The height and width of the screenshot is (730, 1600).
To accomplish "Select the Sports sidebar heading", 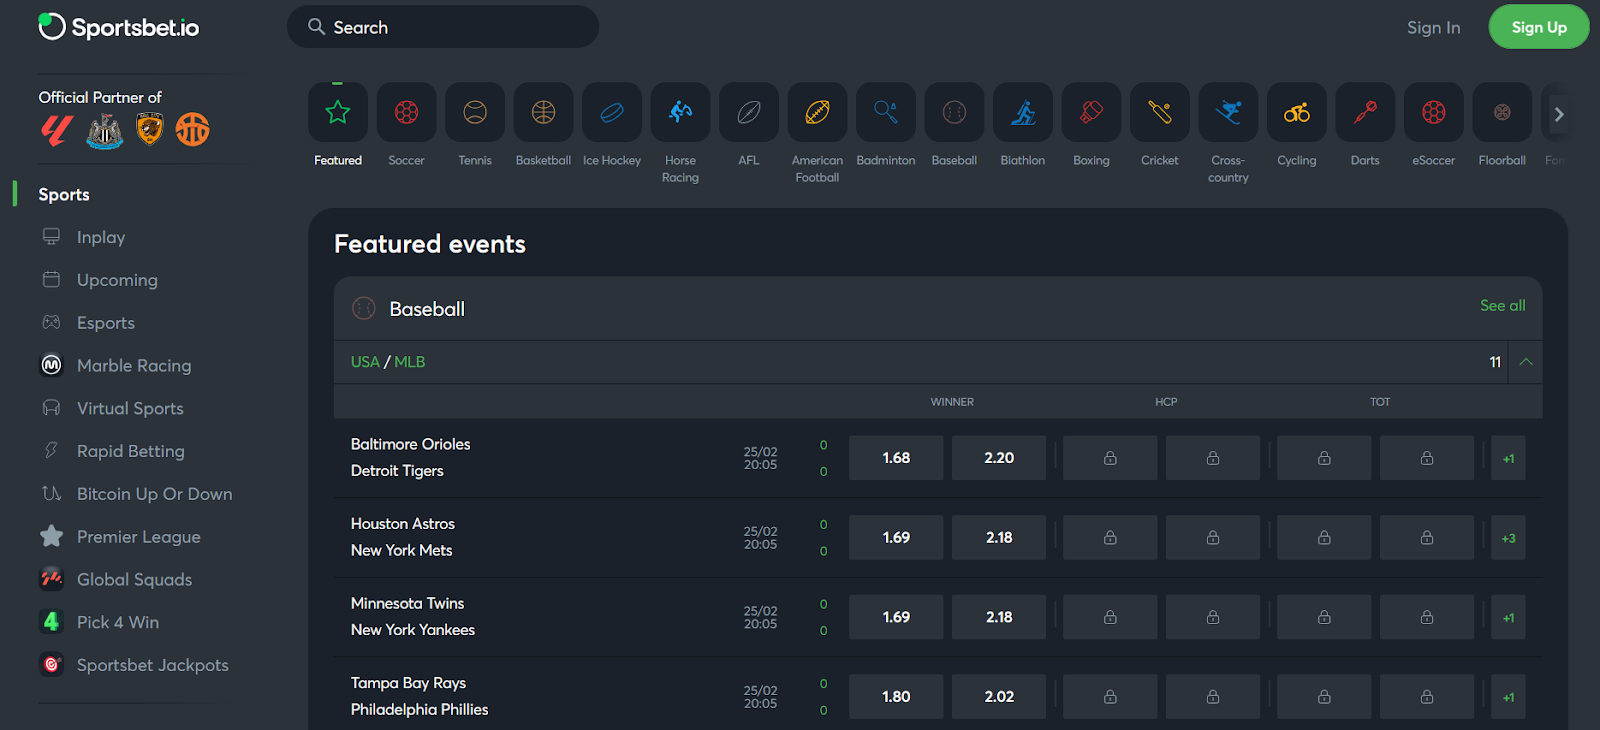I will (x=64, y=194).
